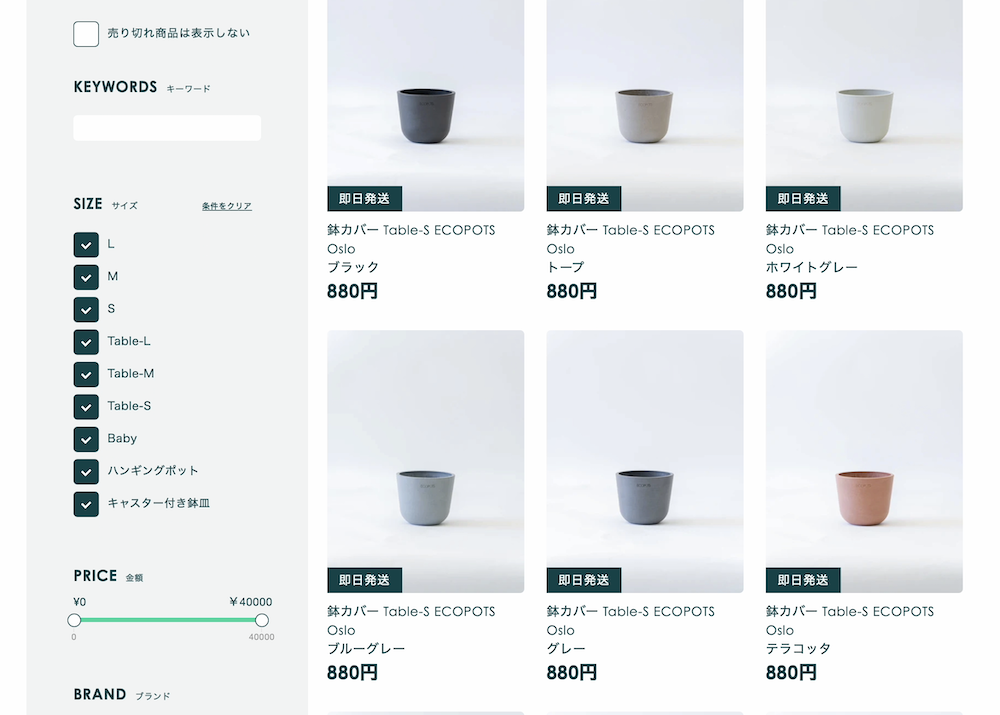Disable the キャスター付き鉢皿 checkbox

pyautogui.click(x=86, y=504)
